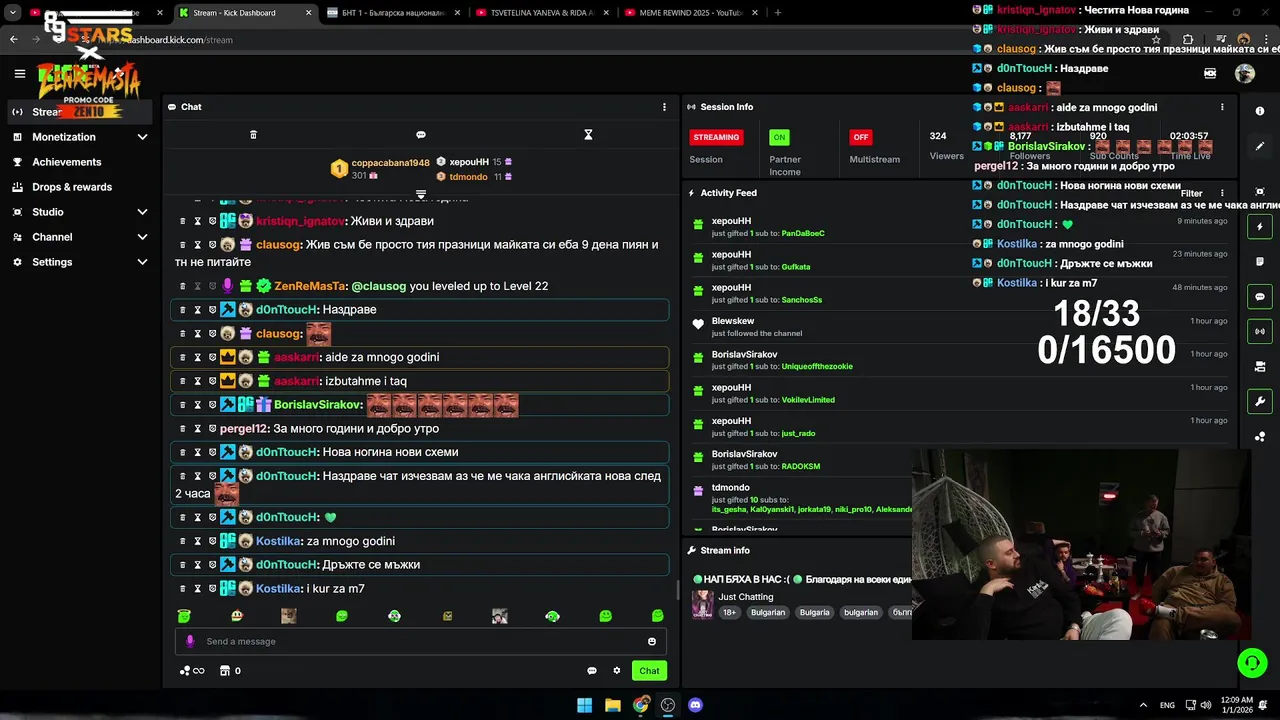Open Windows Start menu

[x=584, y=705]
